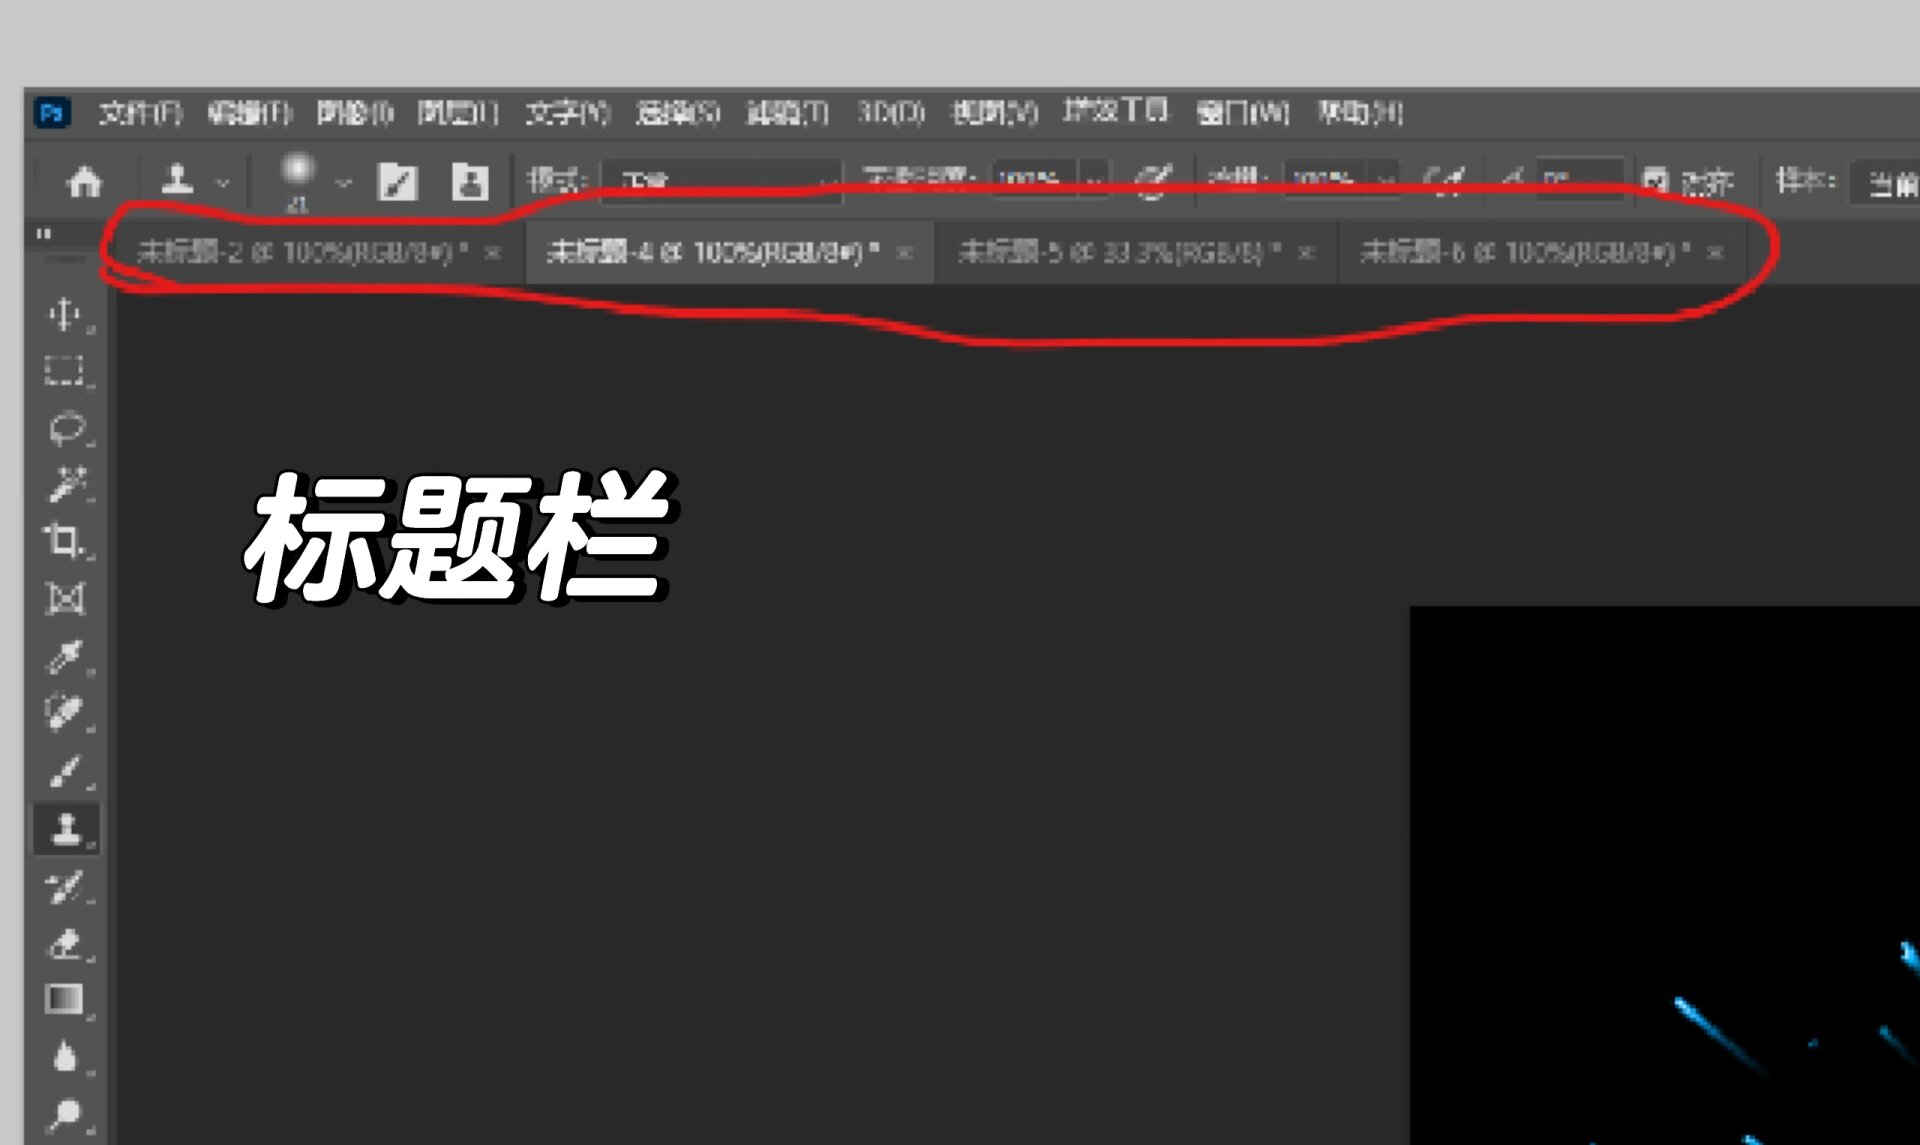
Task: Select the Healing Brush tool
Action: [x=66, y=713]
